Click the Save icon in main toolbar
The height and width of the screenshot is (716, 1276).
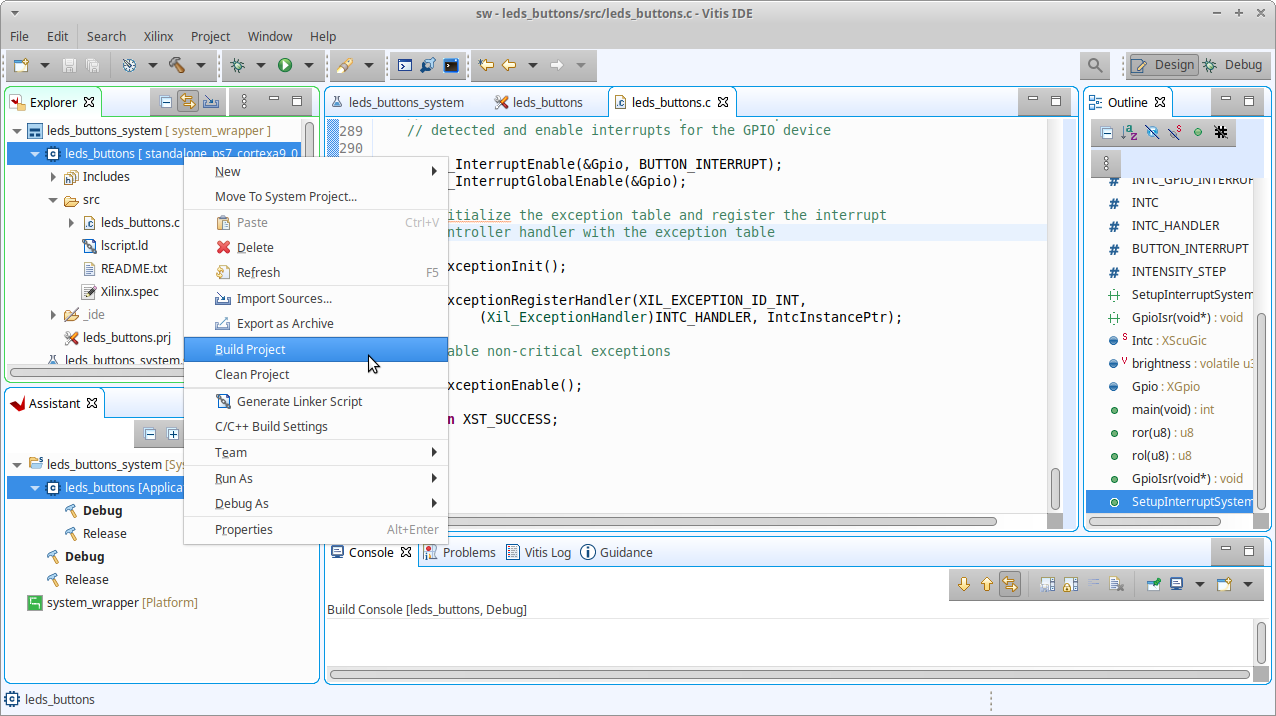(70, 65)
